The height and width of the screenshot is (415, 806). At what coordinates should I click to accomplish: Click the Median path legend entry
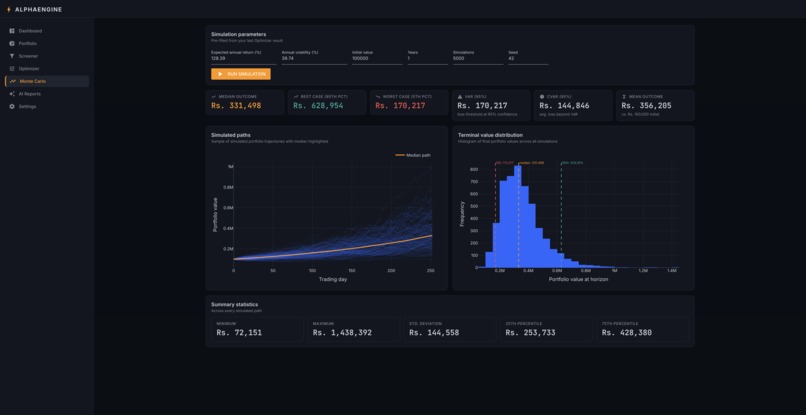click(413, 155)
